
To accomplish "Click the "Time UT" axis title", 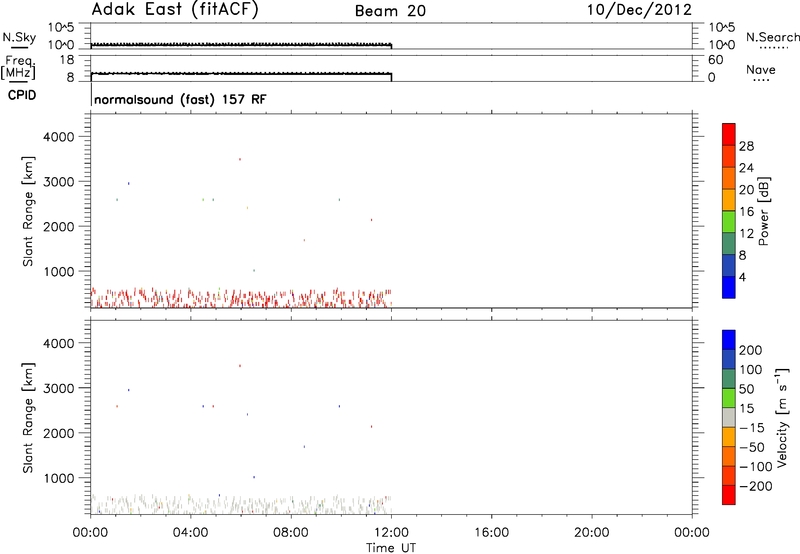I will (391, 548).
